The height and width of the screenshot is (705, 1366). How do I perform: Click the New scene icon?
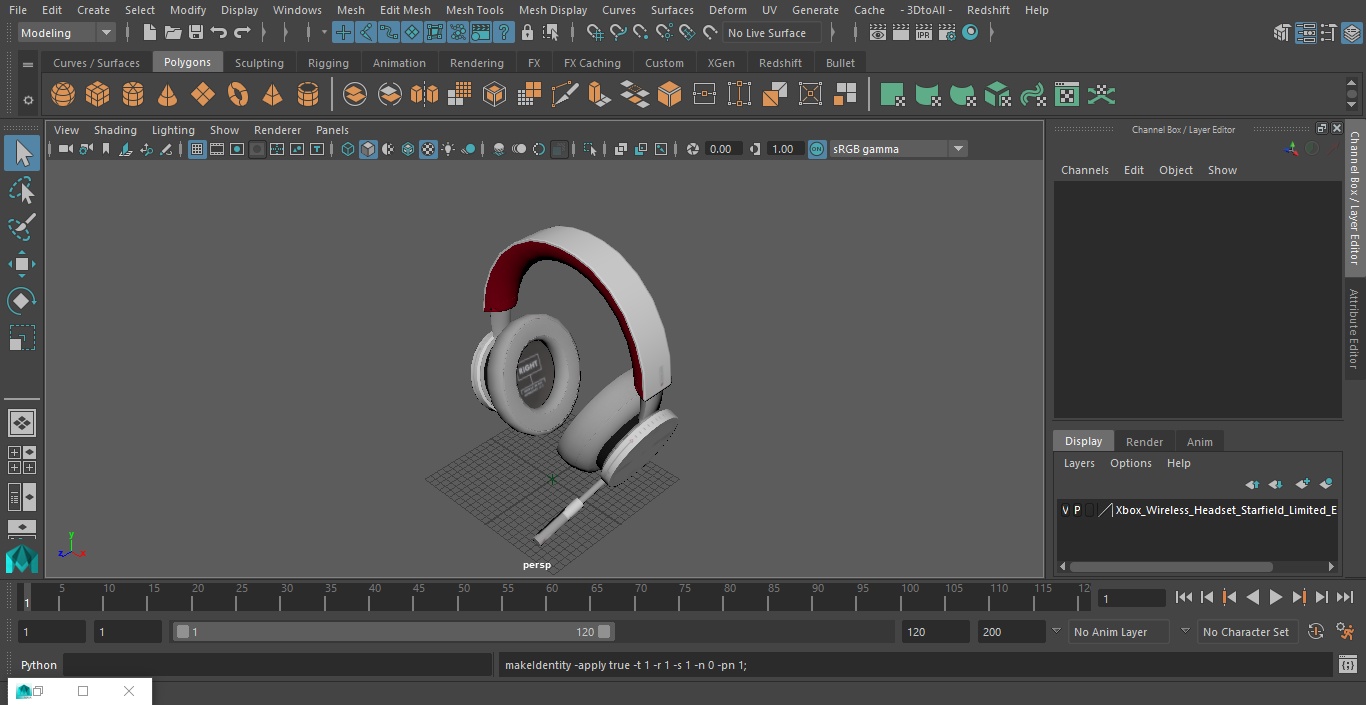[x=149, y=33]
